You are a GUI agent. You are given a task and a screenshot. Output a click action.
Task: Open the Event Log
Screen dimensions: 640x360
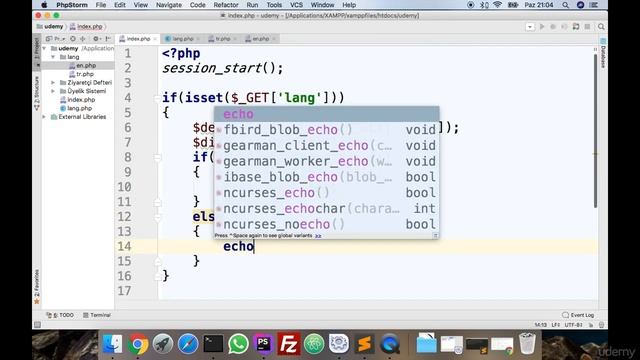pyautogui.click(x=578, y=315)
